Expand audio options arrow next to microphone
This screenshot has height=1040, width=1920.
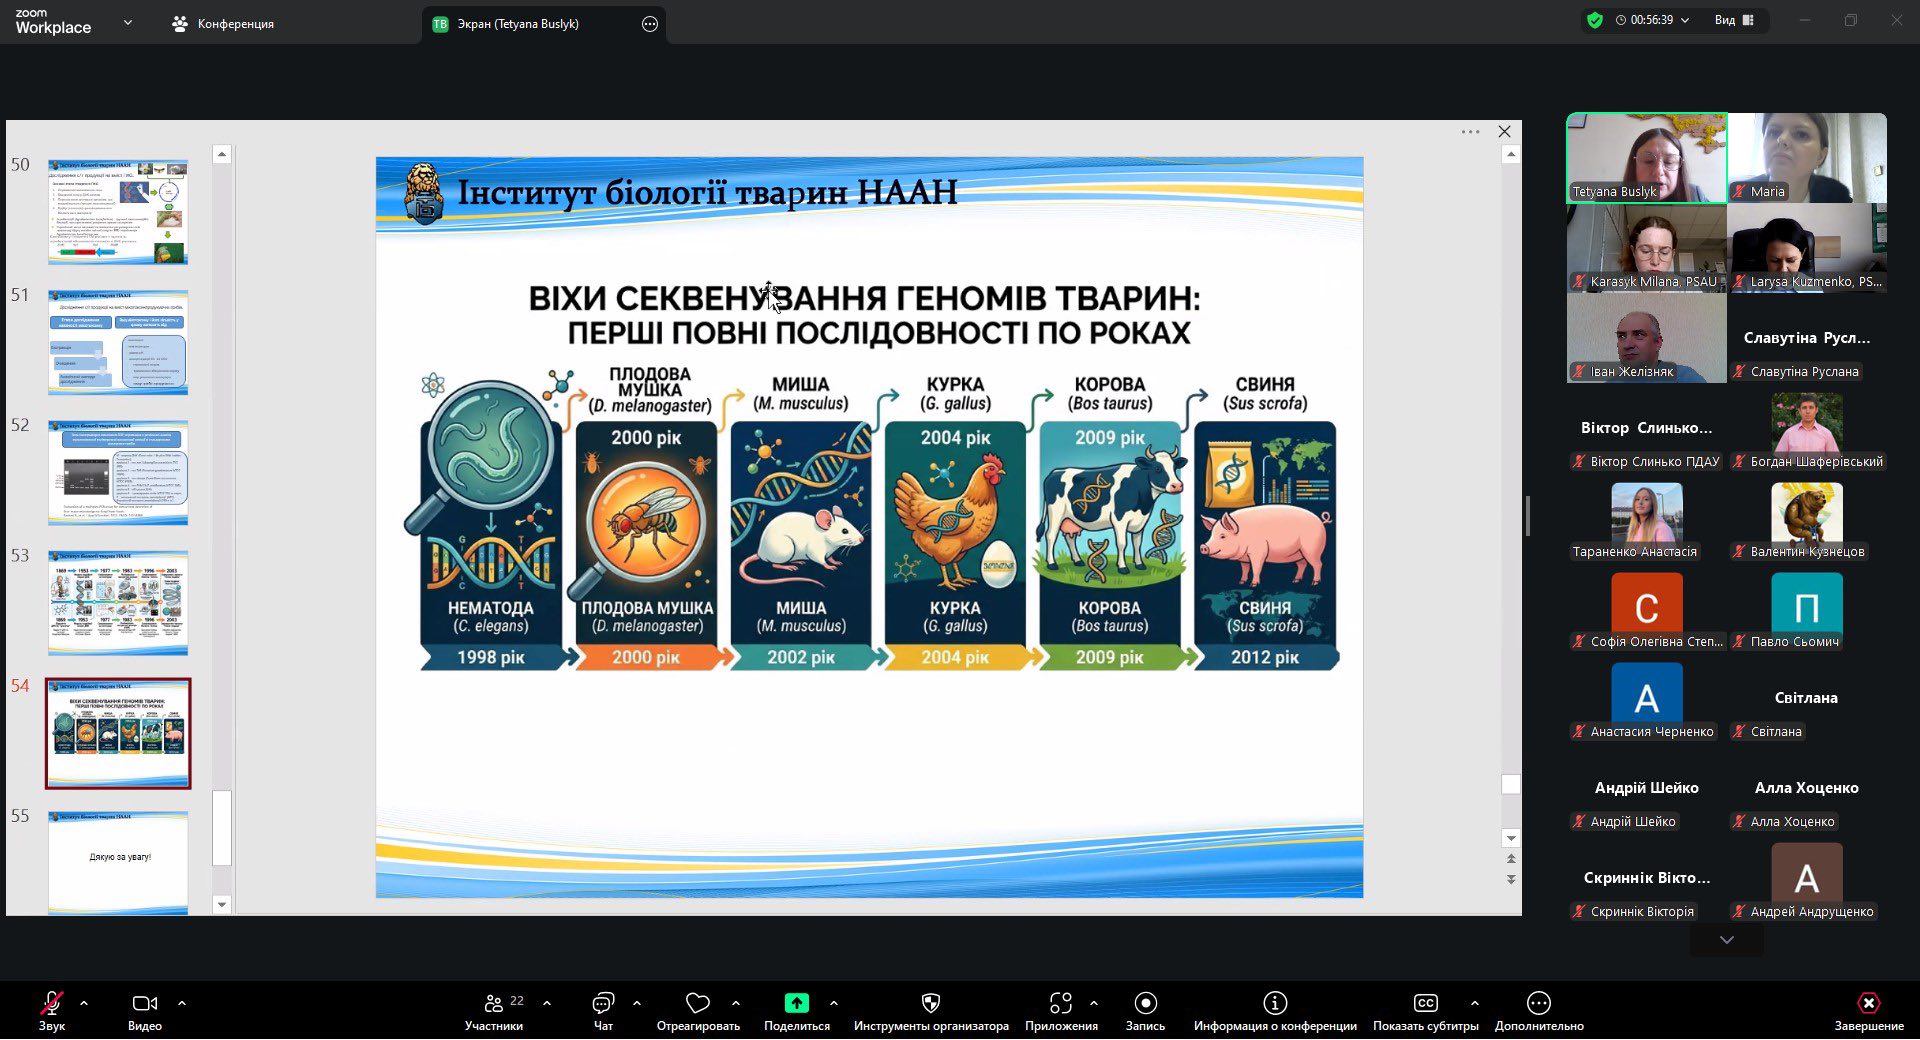pyautogui.click(x=84, y=1002)
